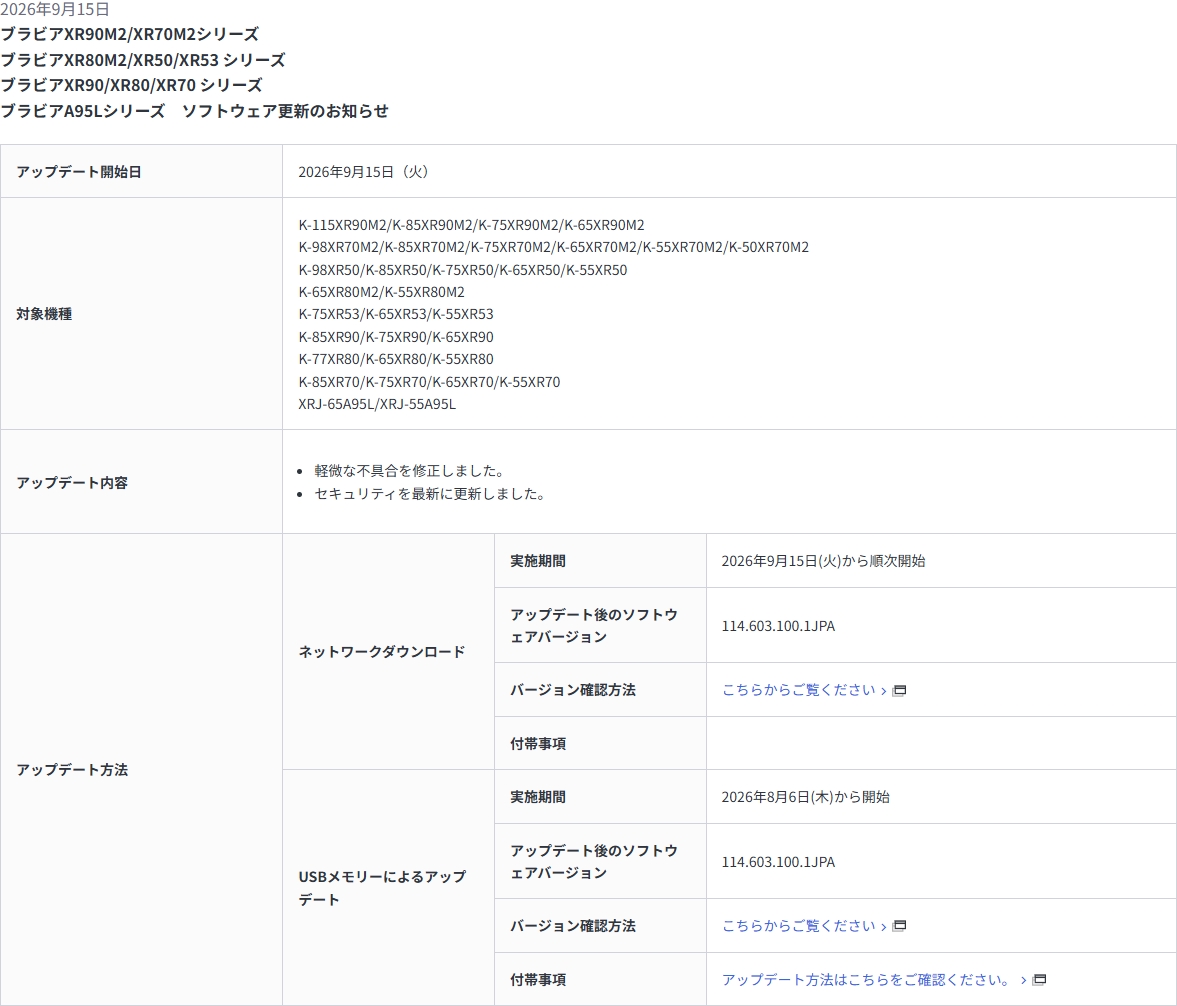Image resolution: width=1177 pixels, height=1006 pixels.
Task: Click external window icon beside network version link
Action: tap(899, 691)
